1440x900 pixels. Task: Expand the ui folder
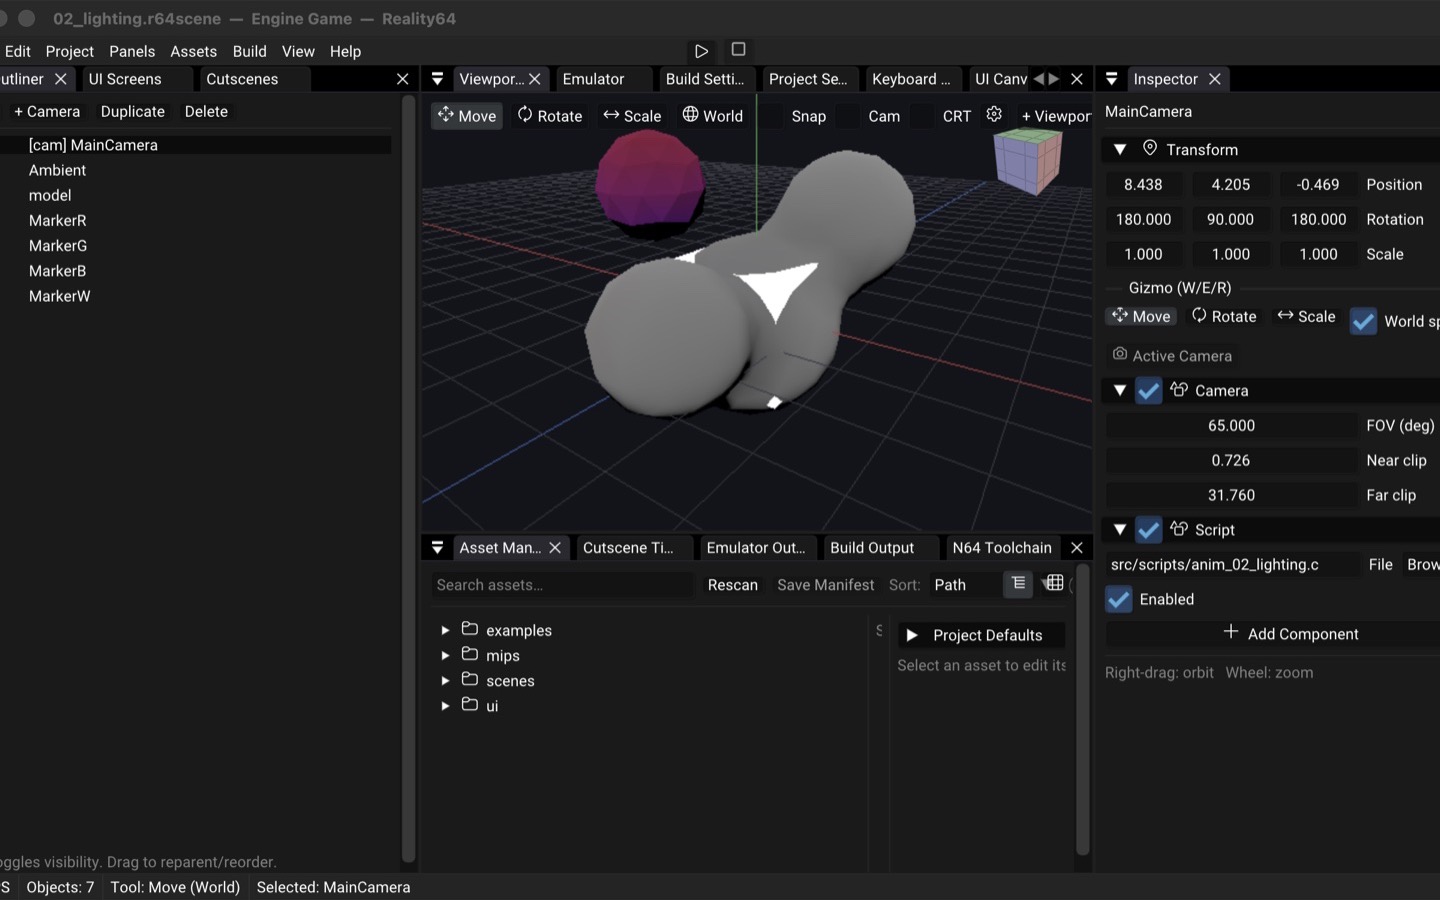point(445,705)
